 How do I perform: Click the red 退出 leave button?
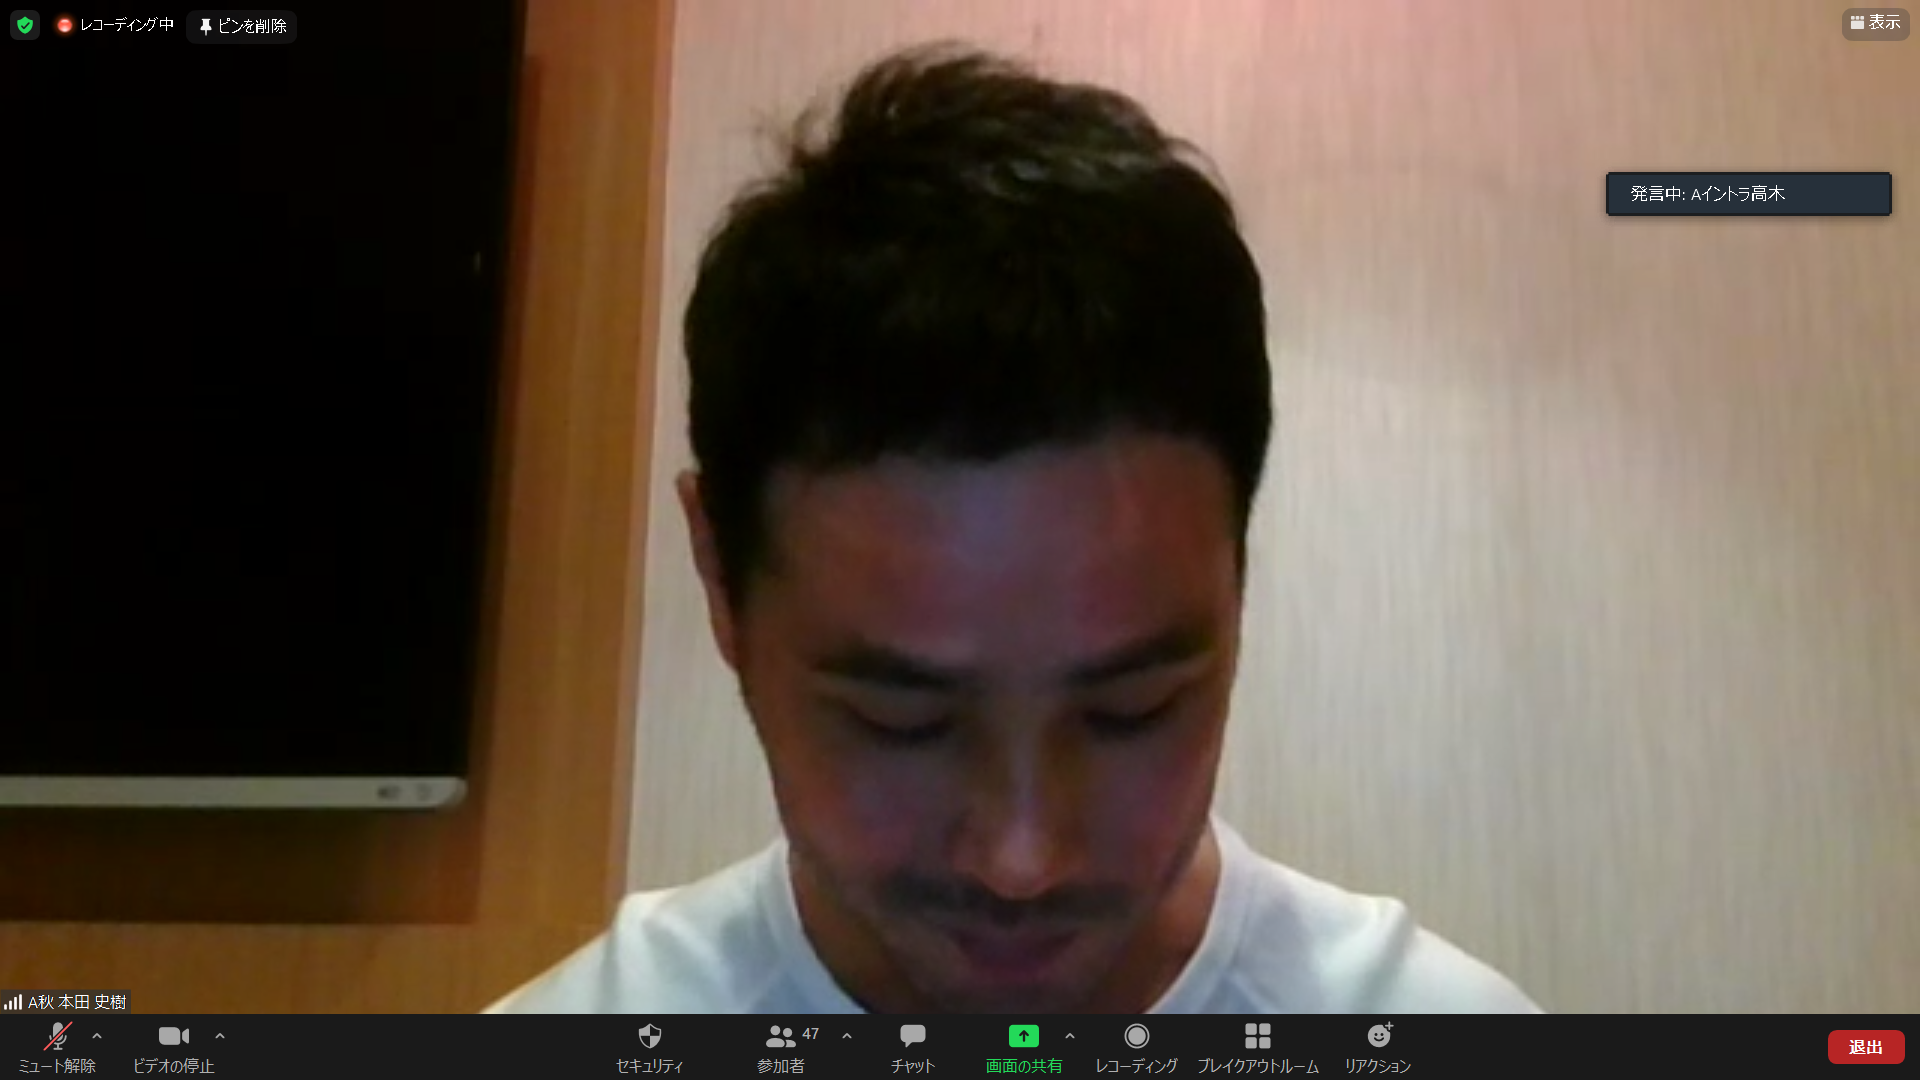point(1866,1047)
